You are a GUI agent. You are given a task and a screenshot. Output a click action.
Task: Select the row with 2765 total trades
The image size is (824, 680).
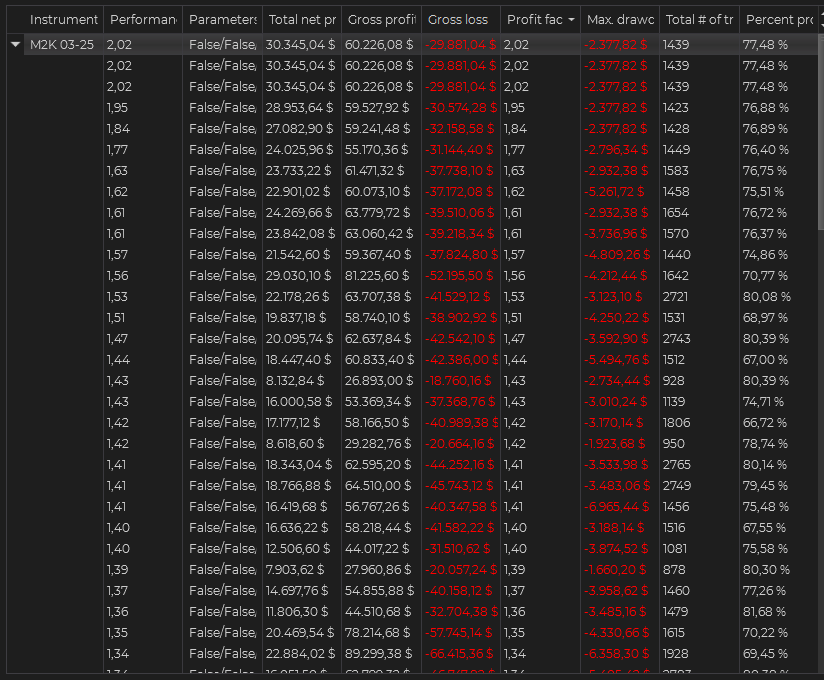tap(676, 465)
